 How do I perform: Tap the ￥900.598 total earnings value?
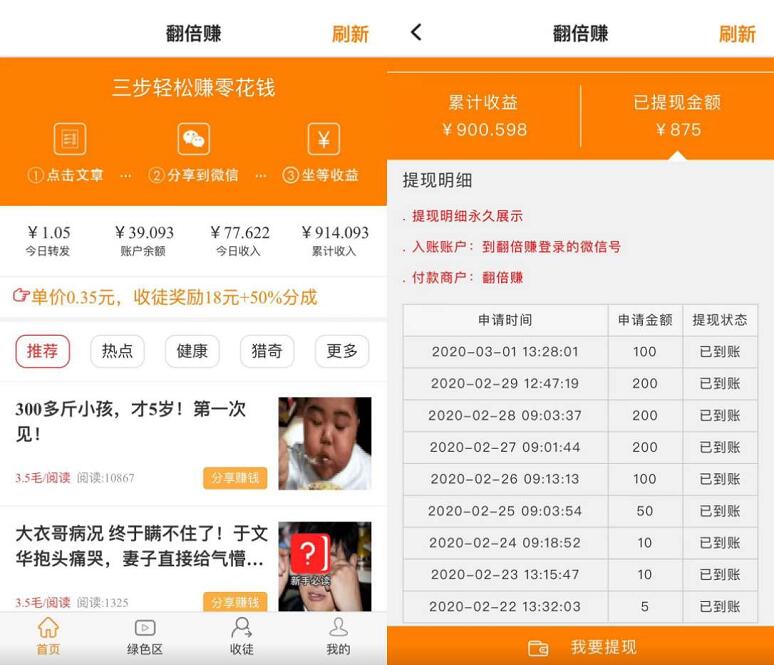pyautogui.click(x=484, y=129)
